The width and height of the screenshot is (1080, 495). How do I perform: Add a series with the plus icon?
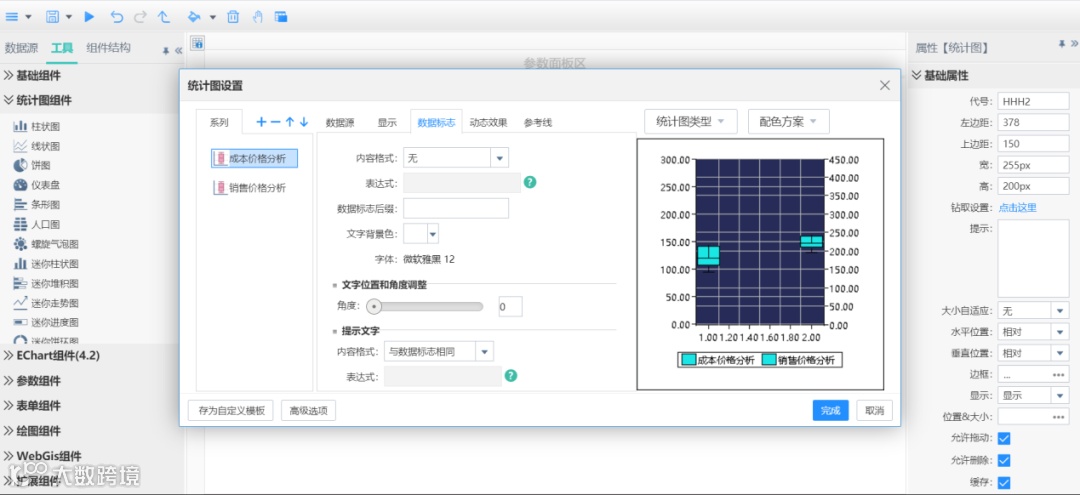261,123
